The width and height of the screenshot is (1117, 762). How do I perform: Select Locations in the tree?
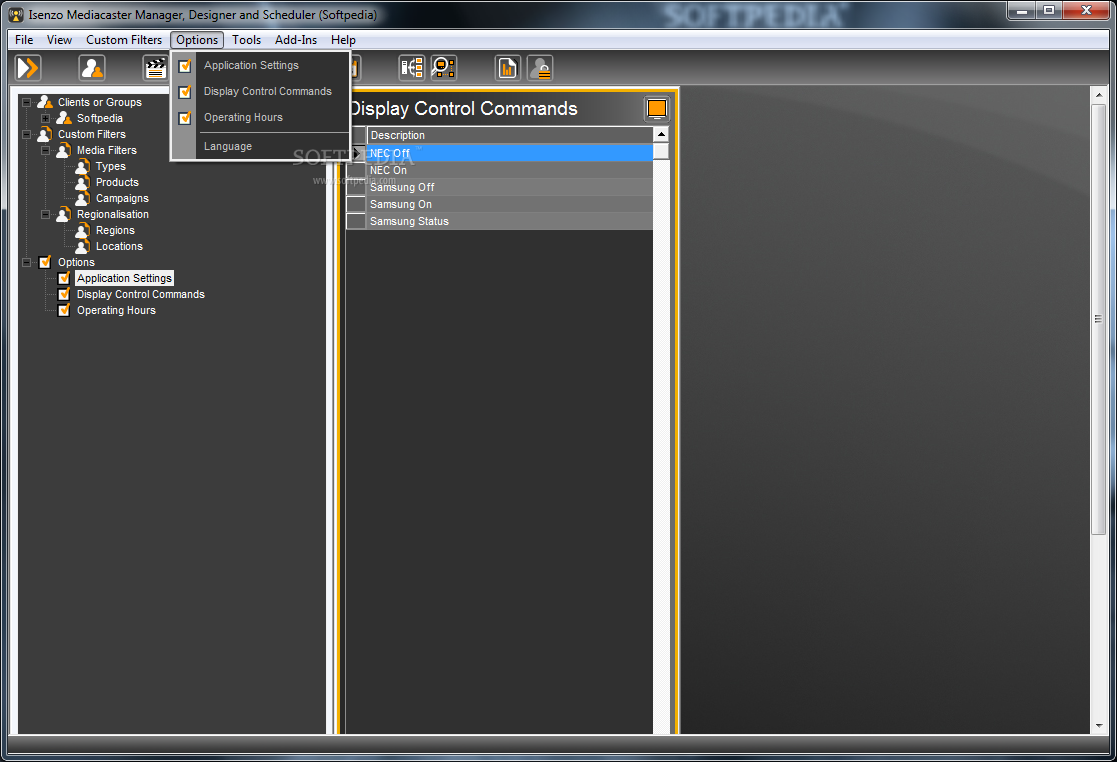point(119,246)
